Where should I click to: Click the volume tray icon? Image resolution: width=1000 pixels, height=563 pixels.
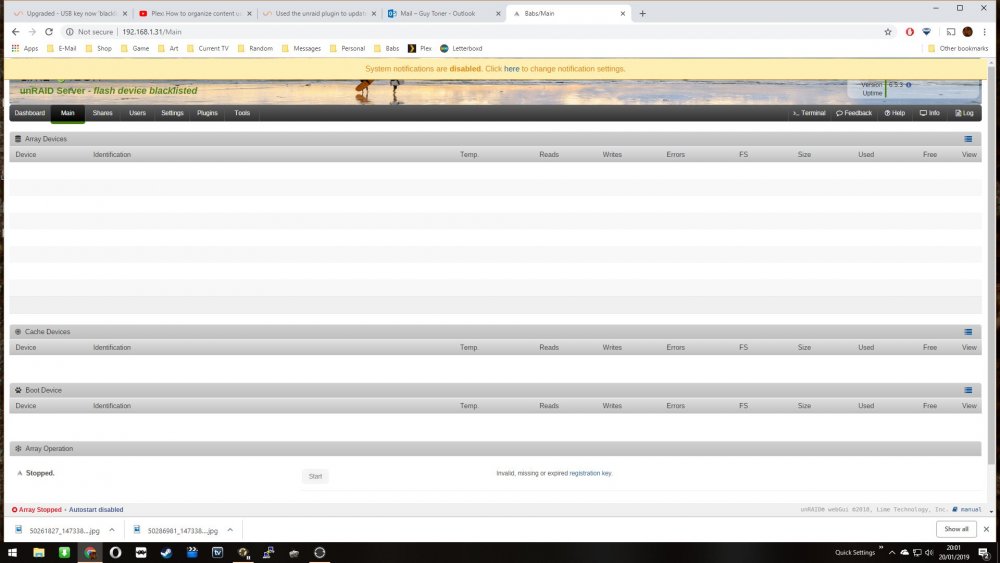click(929, 553)
